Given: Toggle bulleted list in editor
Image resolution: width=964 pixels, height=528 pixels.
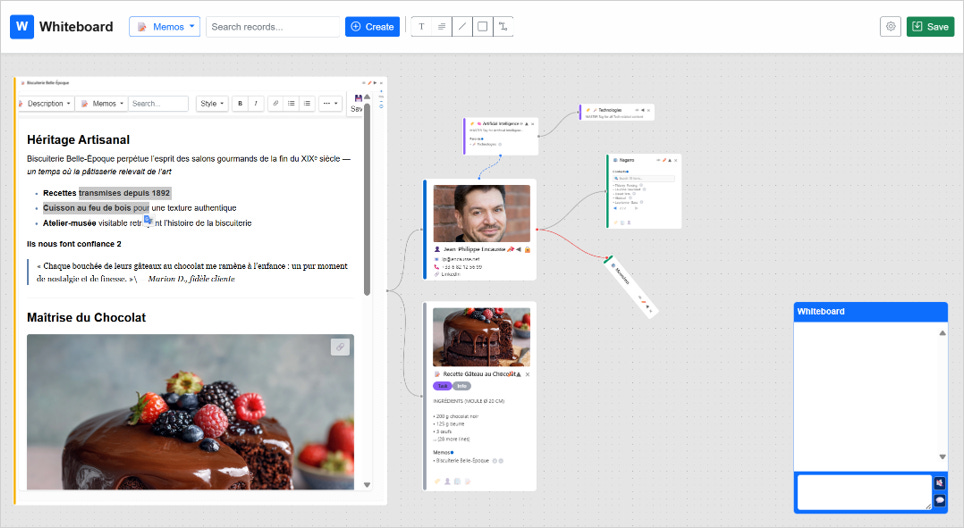Looking at the screenshot, I should point(291,103).
